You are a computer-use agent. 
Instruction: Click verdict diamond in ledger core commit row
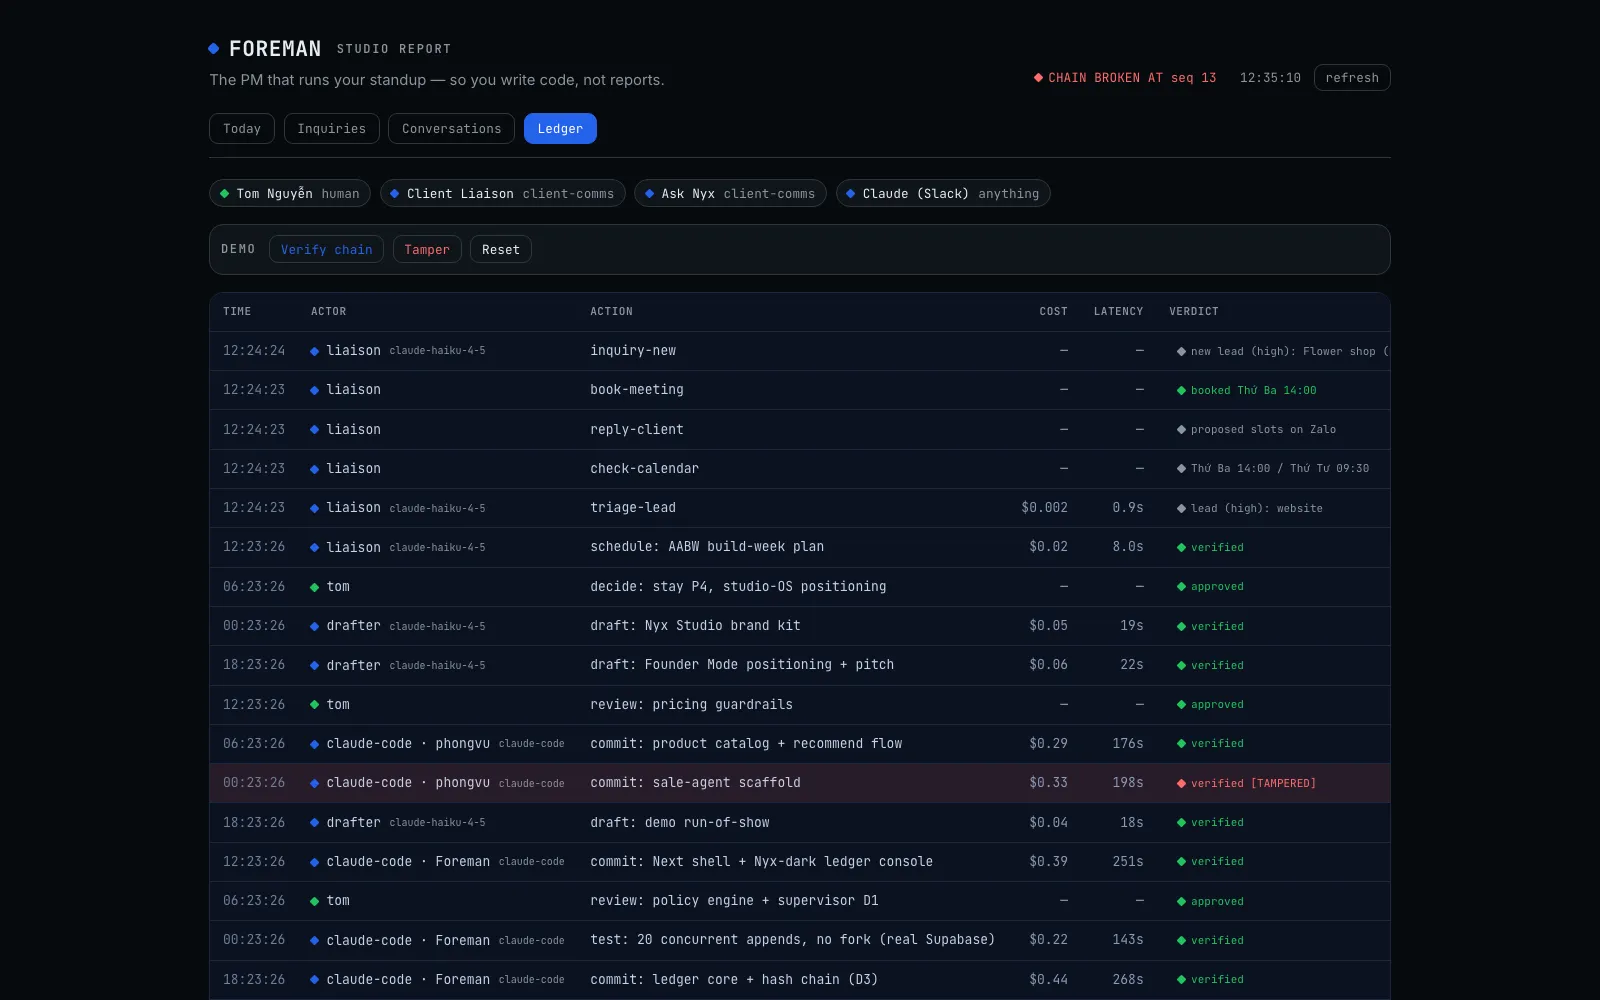pos(1181,980)
